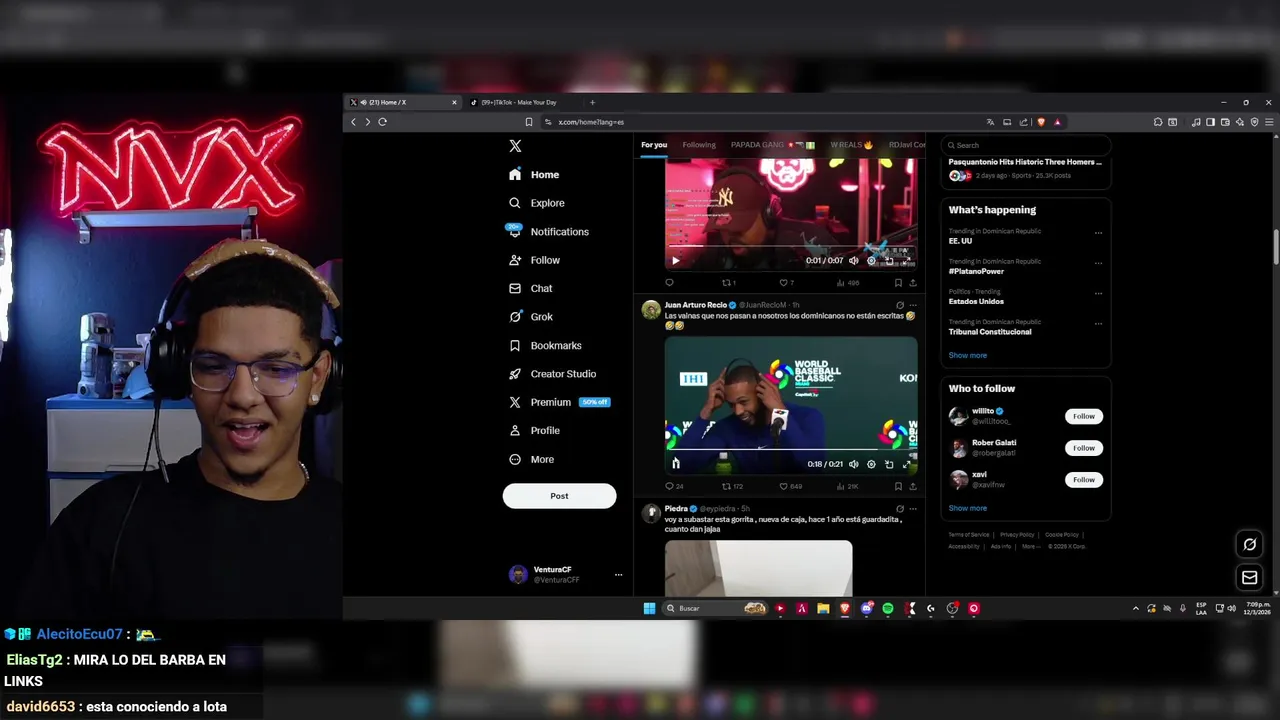
Task: Play the top paused video
Action: 675,260
